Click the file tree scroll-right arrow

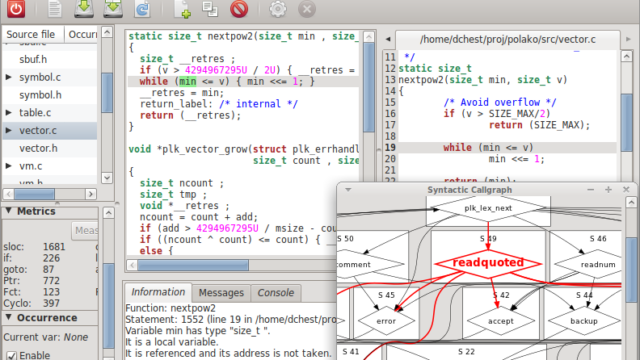click(91, 194)
